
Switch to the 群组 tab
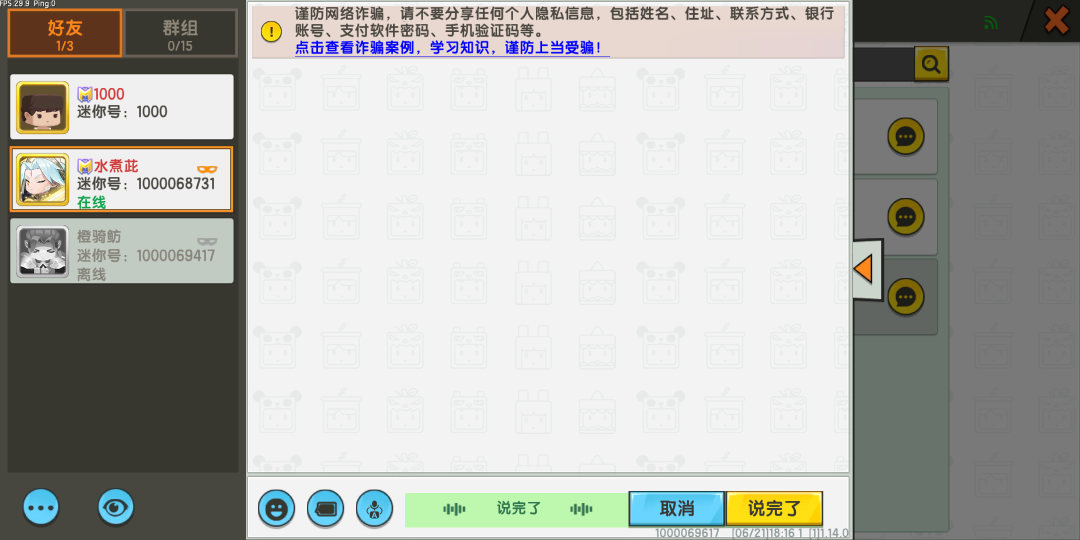(180, 33)
